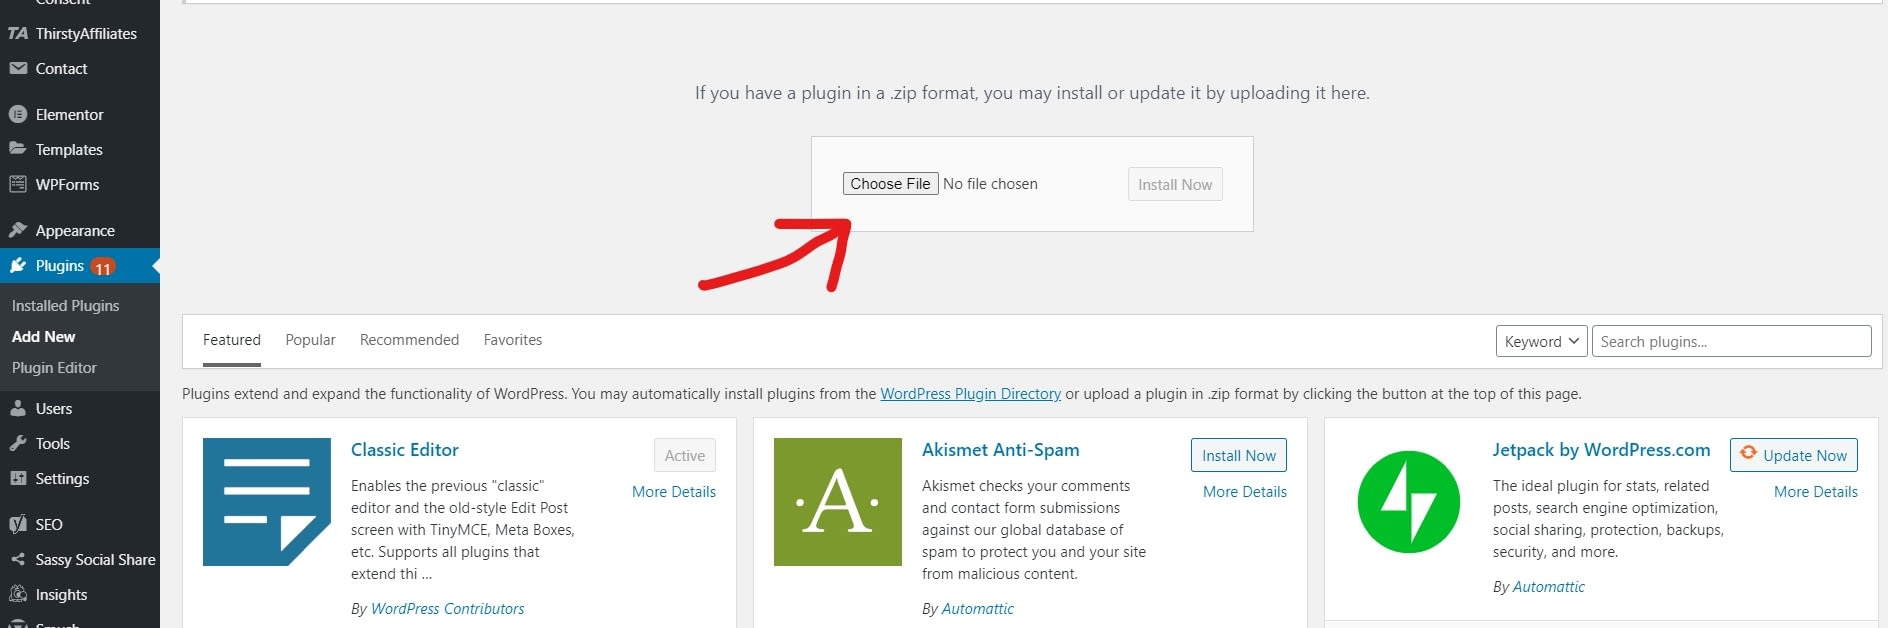Click the Sassy Social Share icon
This screenshot has width=1888, height=628.
point(18,559)
